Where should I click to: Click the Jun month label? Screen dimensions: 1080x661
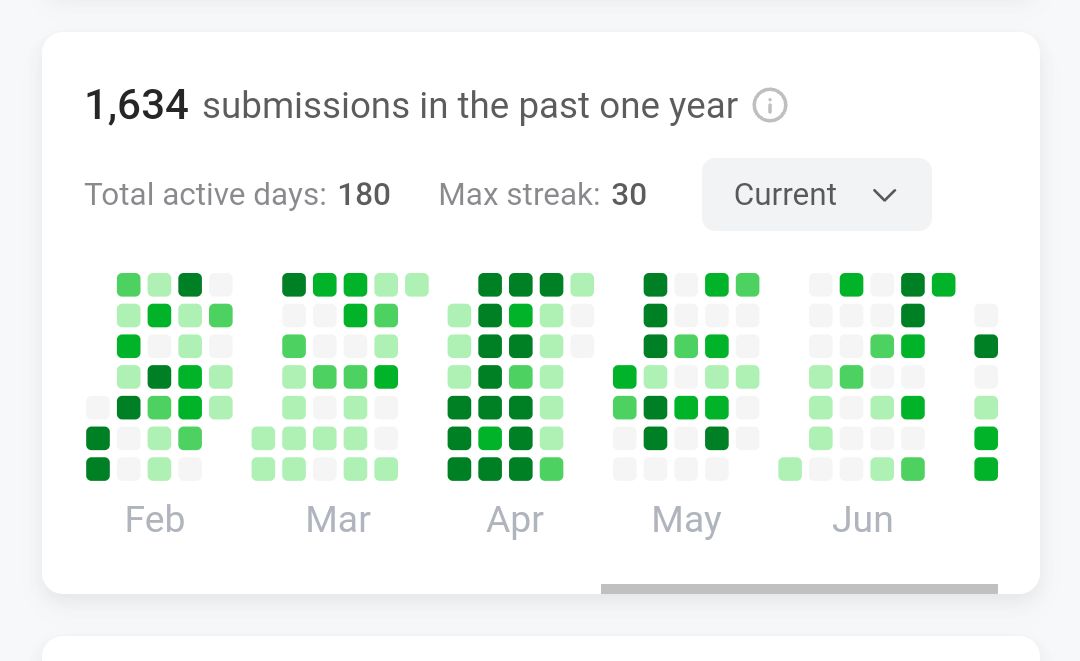pyautogui.click(x=862, y=519)
